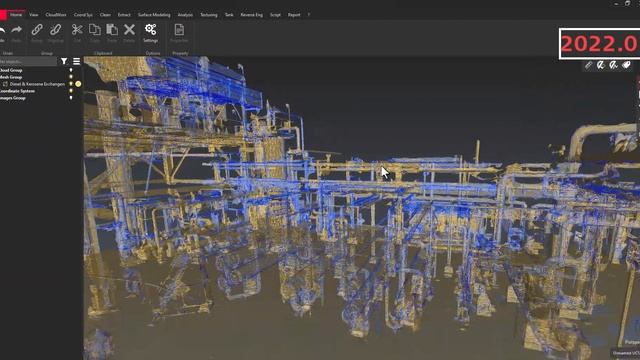The width and height of the screenshot is (640, 360).
Task: Click the ruler icon in viewer toolbar
Action: click(x=588, y=65)
